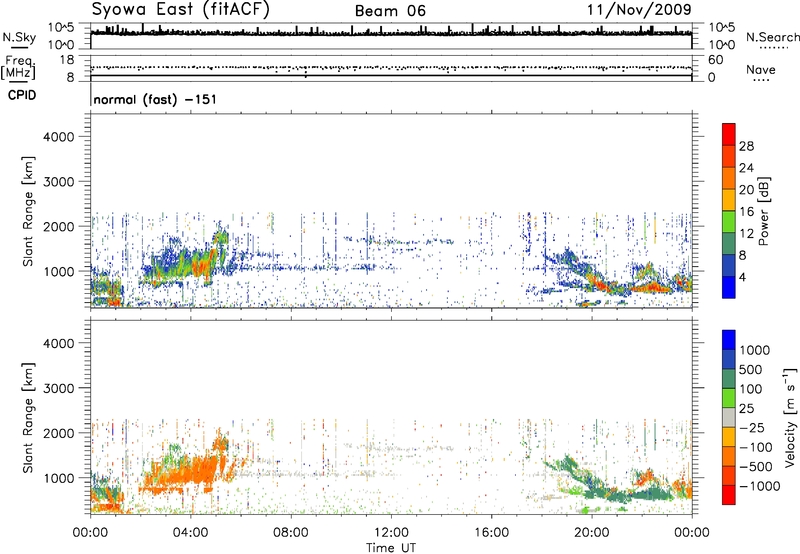Image resolution: width=800 pixels, height=554 pixels.
Task: Click the "12:00" time tick label
Action: [x=391, y=533]
